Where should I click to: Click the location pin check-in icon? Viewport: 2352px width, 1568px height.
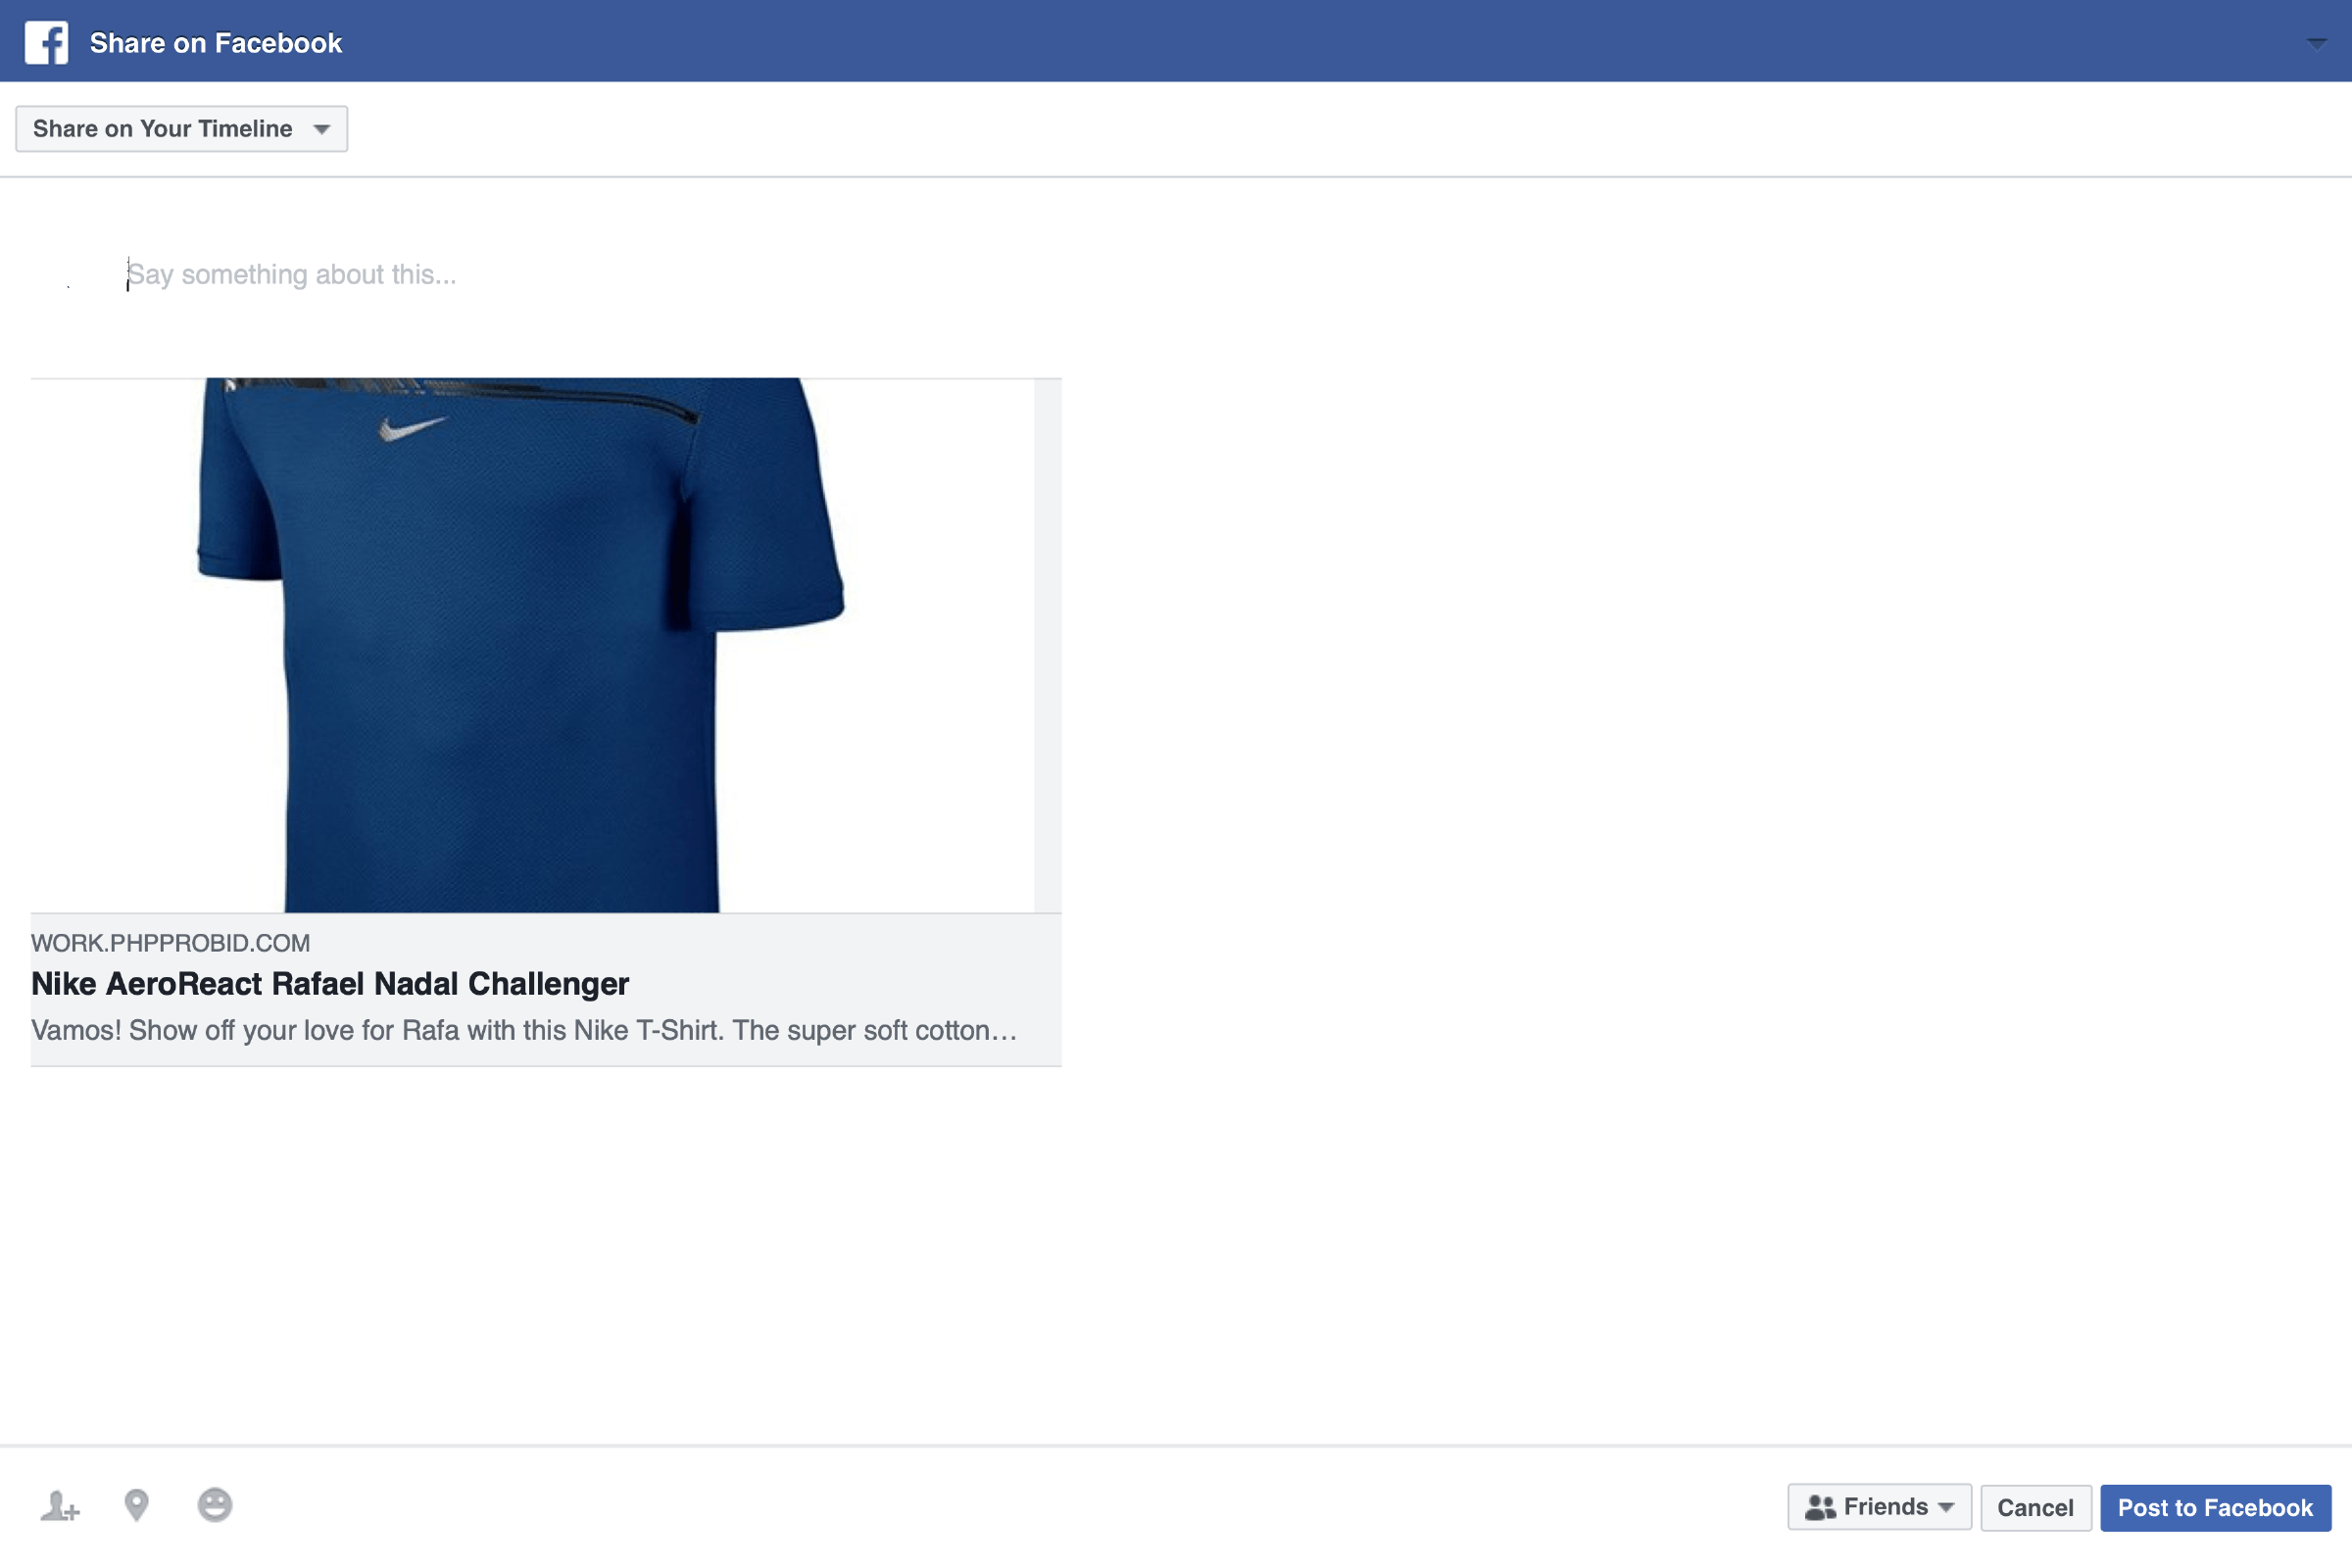(x=137, y=1505)
